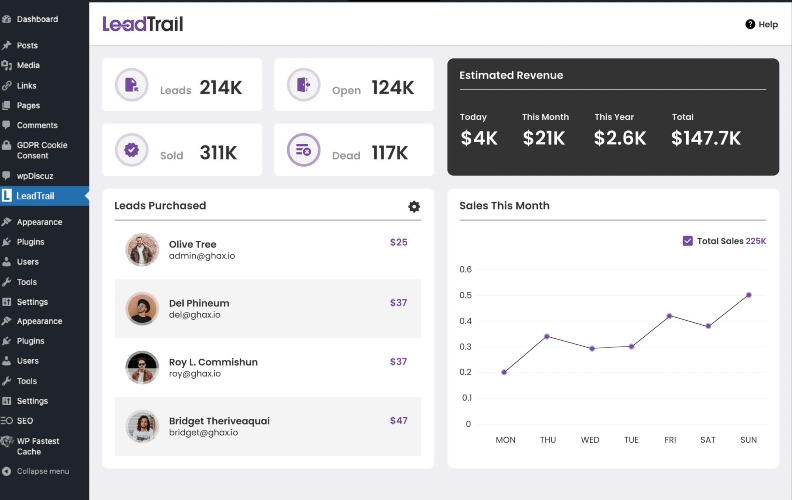Click the MON data point on chart
Viewport: 792px width, 500px height.
[504, 372]
